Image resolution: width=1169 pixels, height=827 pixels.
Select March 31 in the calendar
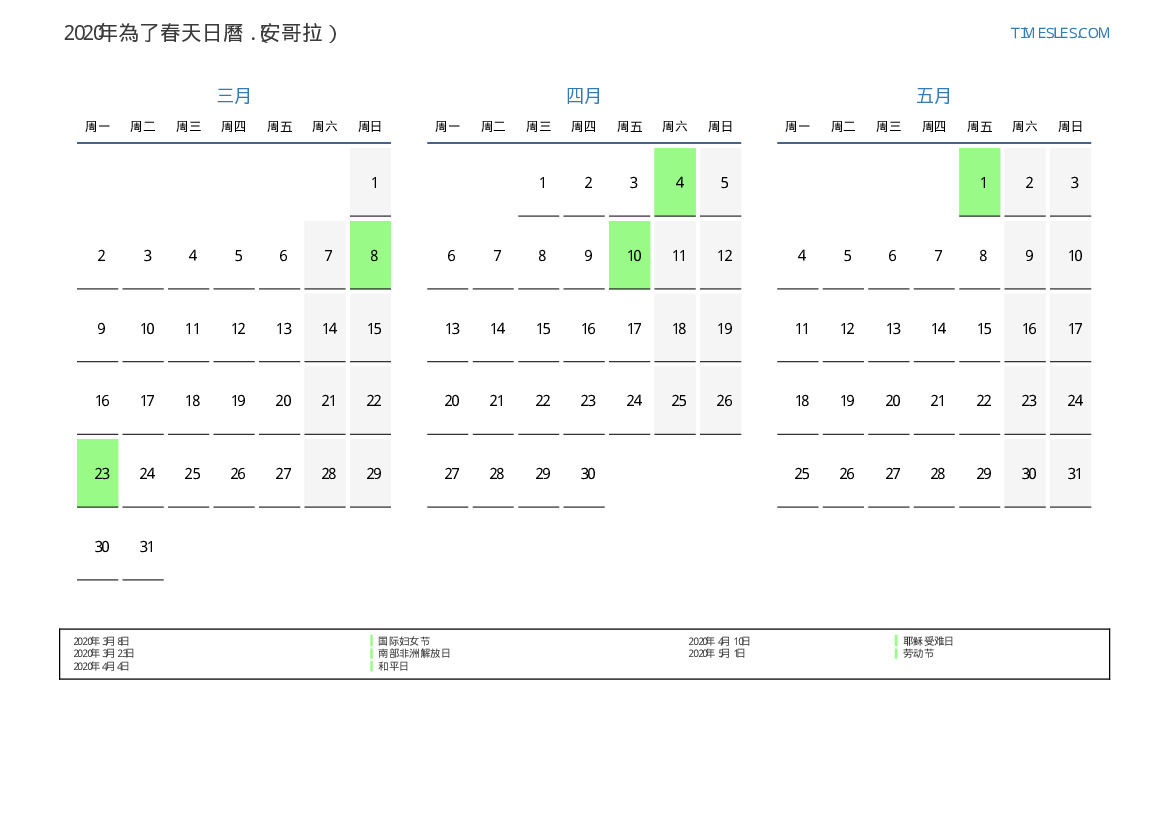pos(147,547)
